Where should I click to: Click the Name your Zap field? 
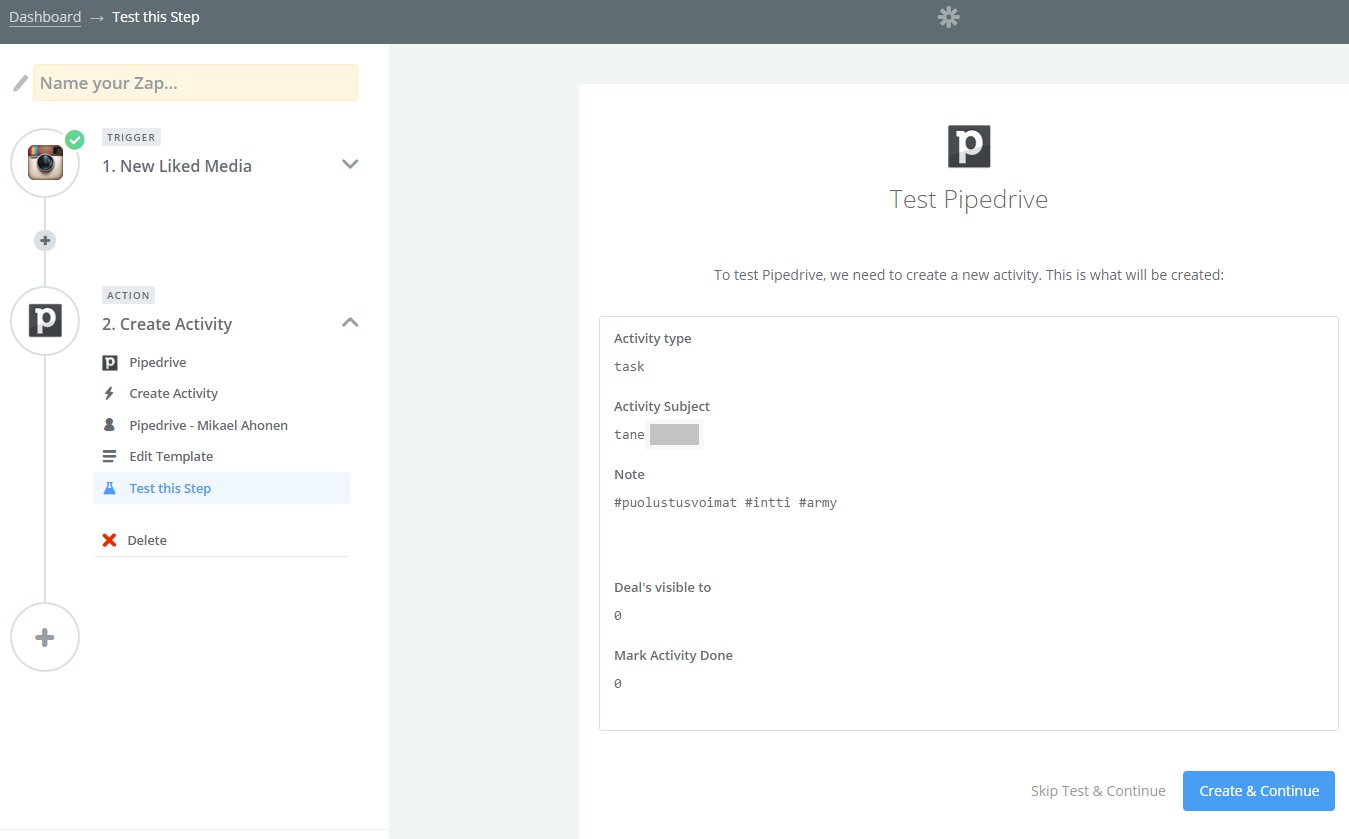pos(195,83)
